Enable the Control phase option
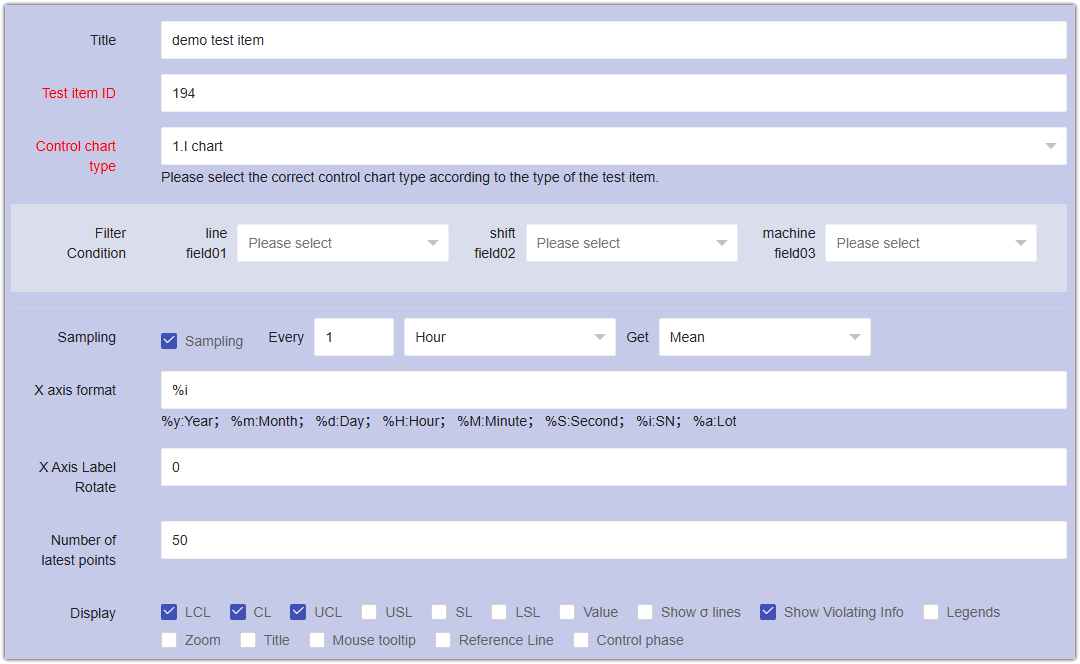This screenshot has height=664, width=1080. coord(581,640)
